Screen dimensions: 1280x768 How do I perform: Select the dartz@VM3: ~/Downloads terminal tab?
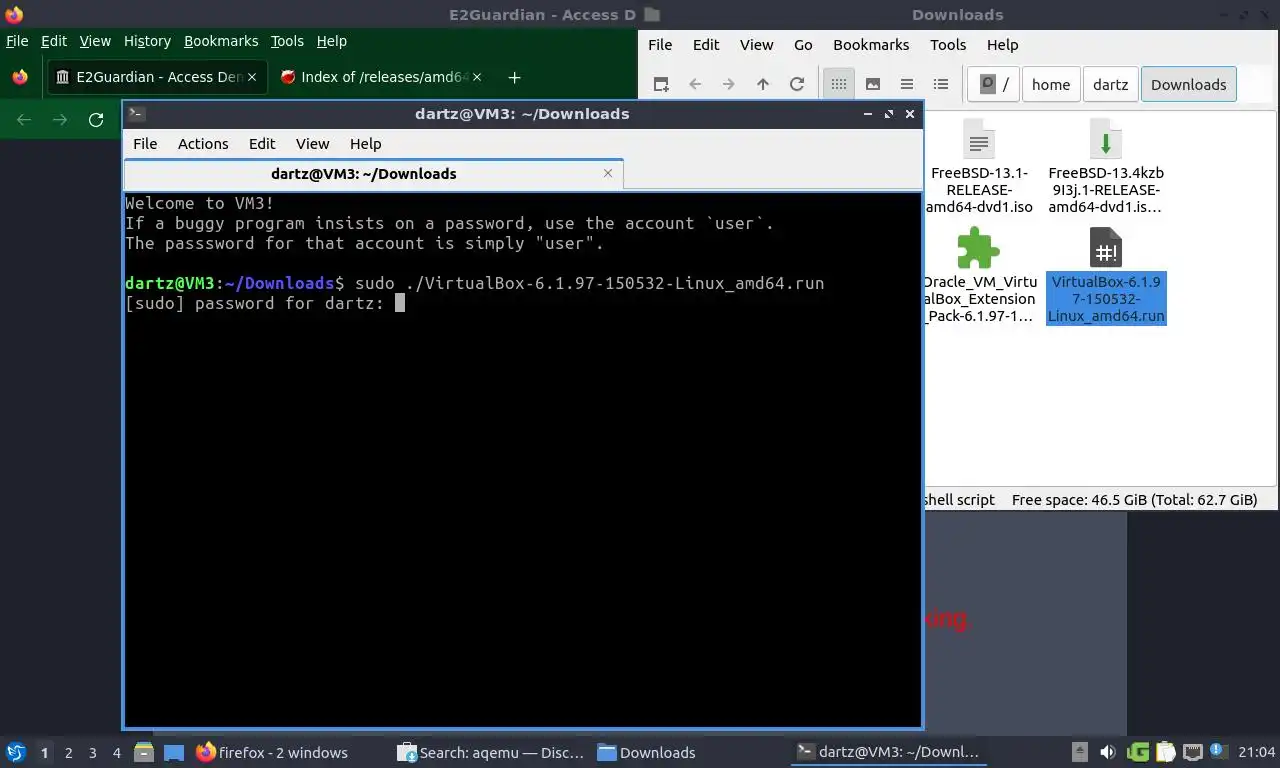(x=373, y=174)
